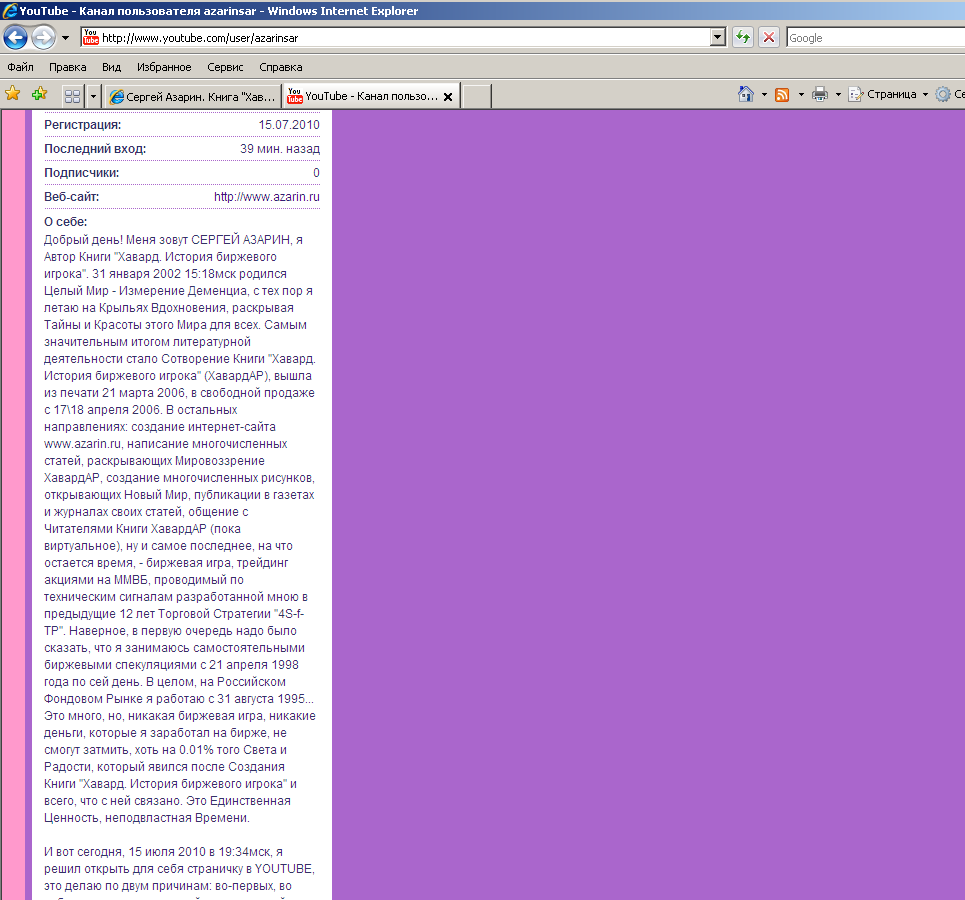This screenshot has width=965, height=900.
Task: Go back with the Back arrow button
Action: coord(15,38)
